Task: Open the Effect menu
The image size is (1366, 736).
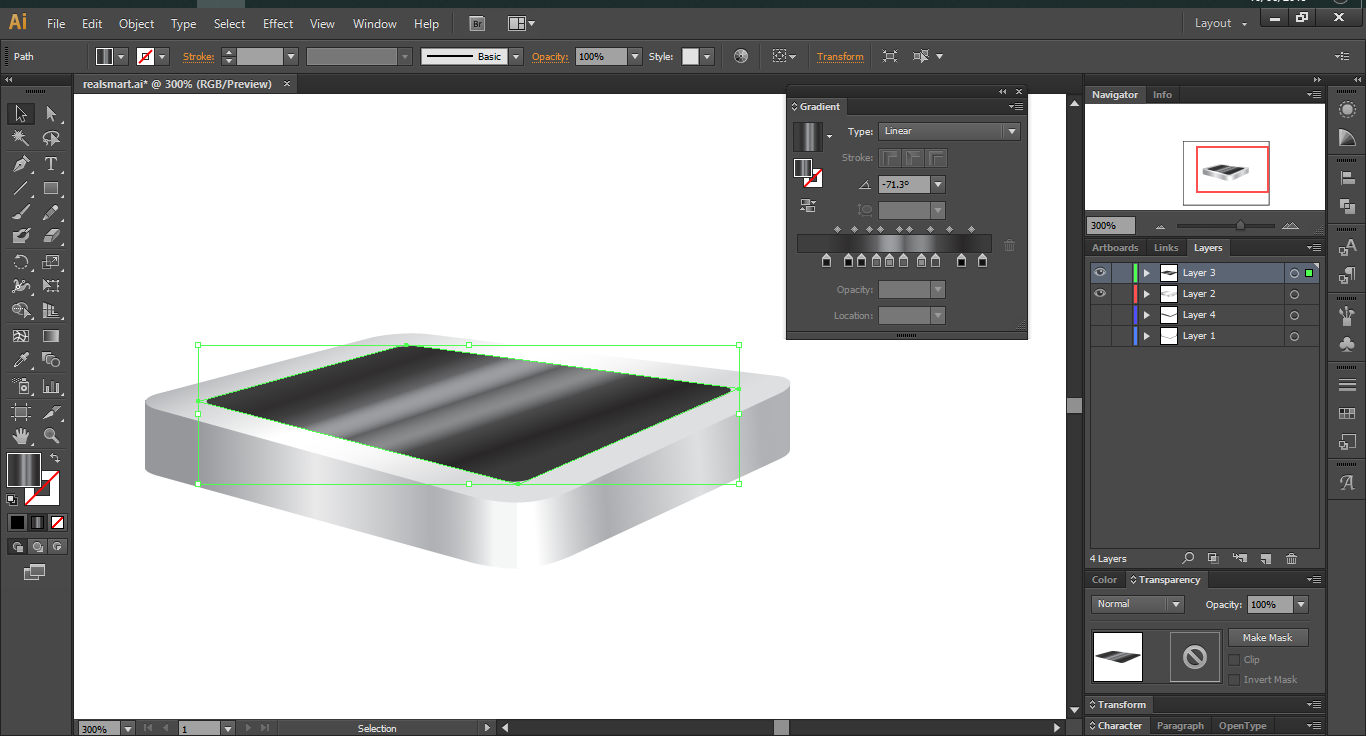Action: click(278, 23)
